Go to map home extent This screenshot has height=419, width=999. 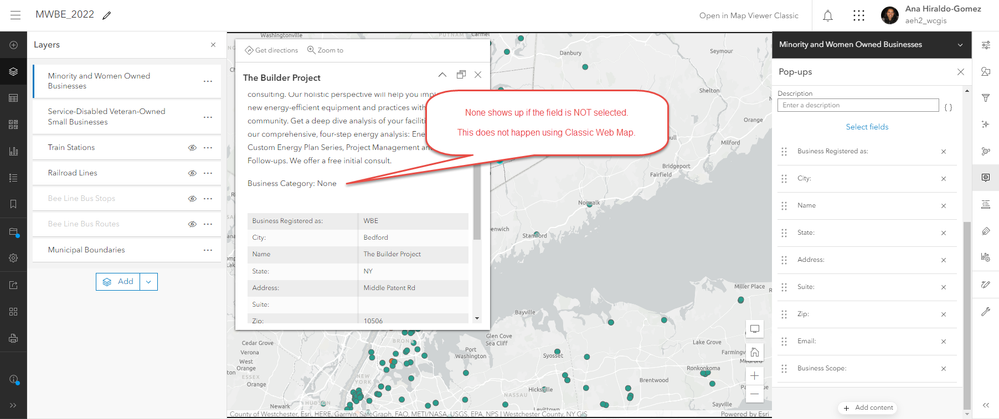point(754,352)
